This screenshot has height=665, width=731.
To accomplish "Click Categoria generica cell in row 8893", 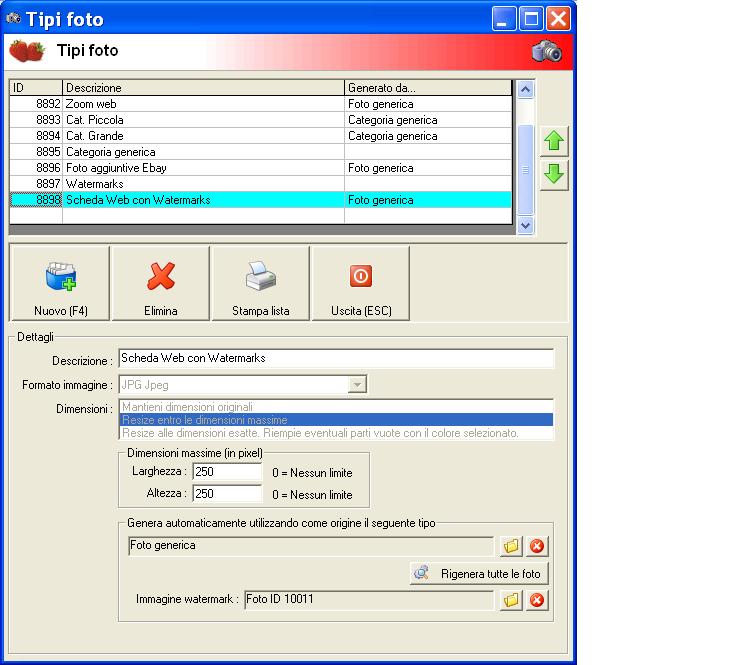I will 428,120.
